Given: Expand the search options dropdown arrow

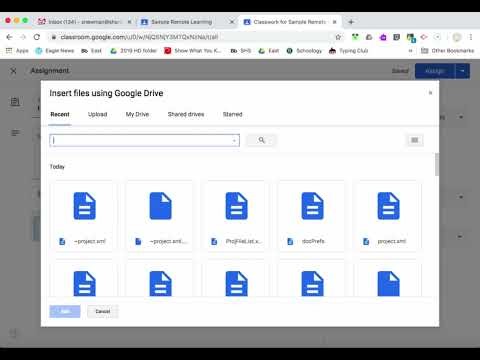Looking at the screenshot, I should tap(234, 141).
